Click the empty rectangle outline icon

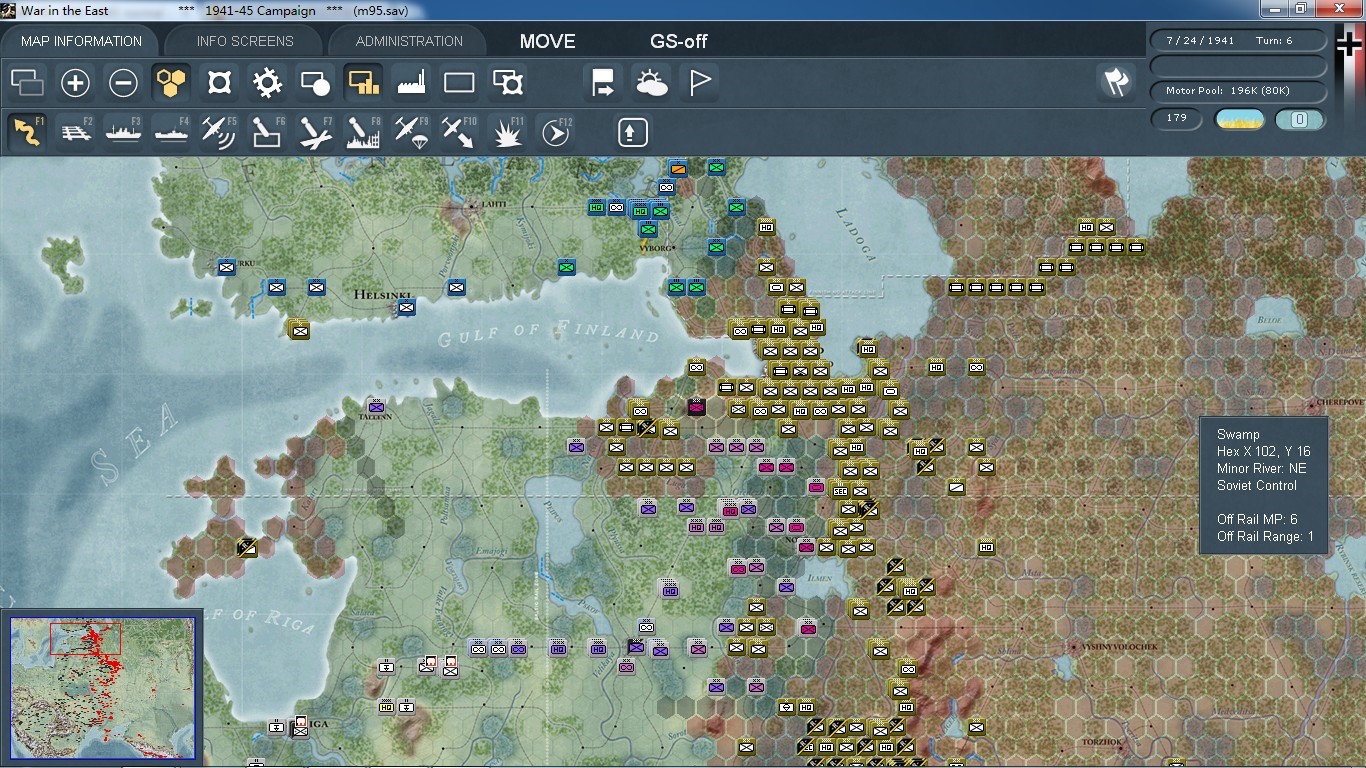pyautogui.click(x=459, y=83)
